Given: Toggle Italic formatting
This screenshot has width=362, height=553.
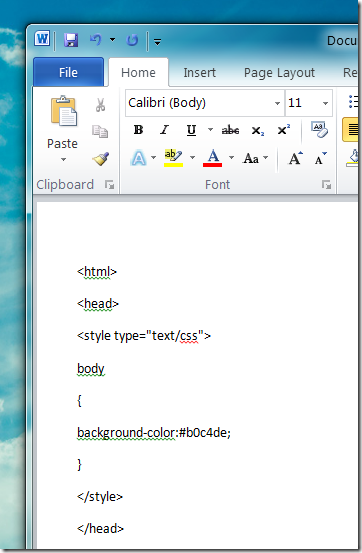Looking at the screenshot, I should coord(164,130).
